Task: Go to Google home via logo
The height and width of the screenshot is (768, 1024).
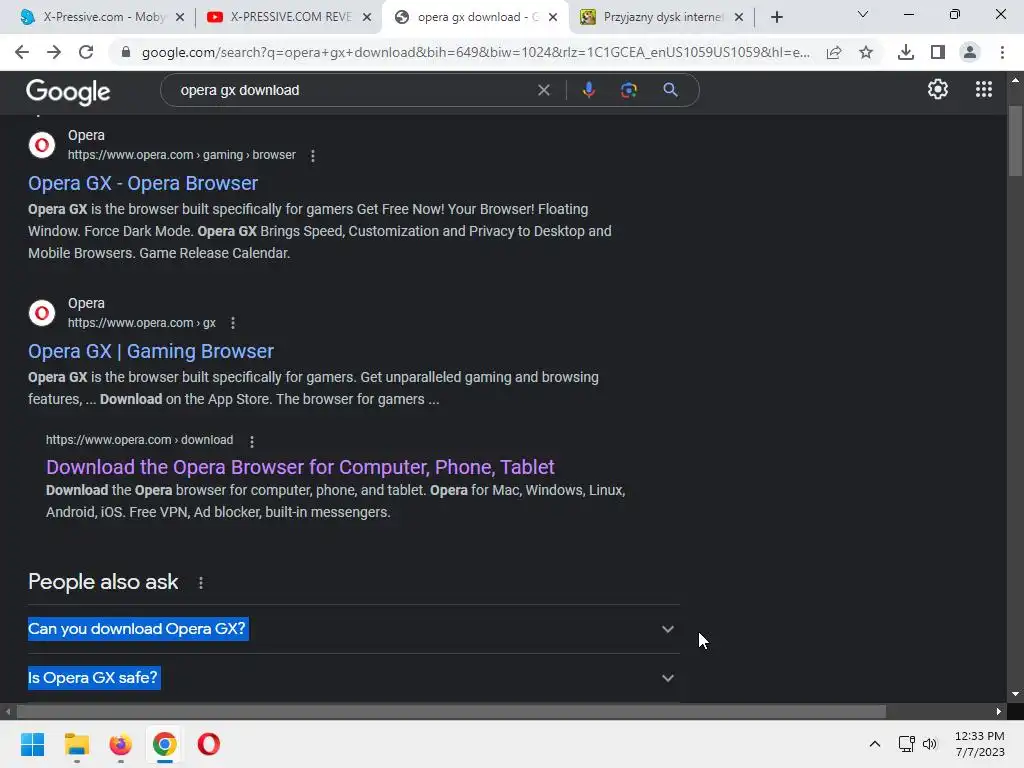Action: pos(68,91)
